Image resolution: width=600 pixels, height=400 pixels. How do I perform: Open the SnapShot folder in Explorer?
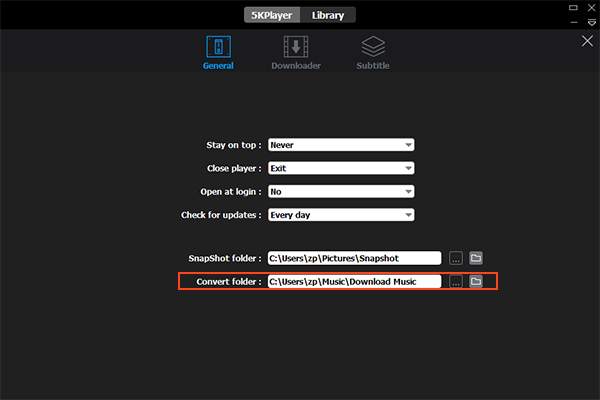476,258
